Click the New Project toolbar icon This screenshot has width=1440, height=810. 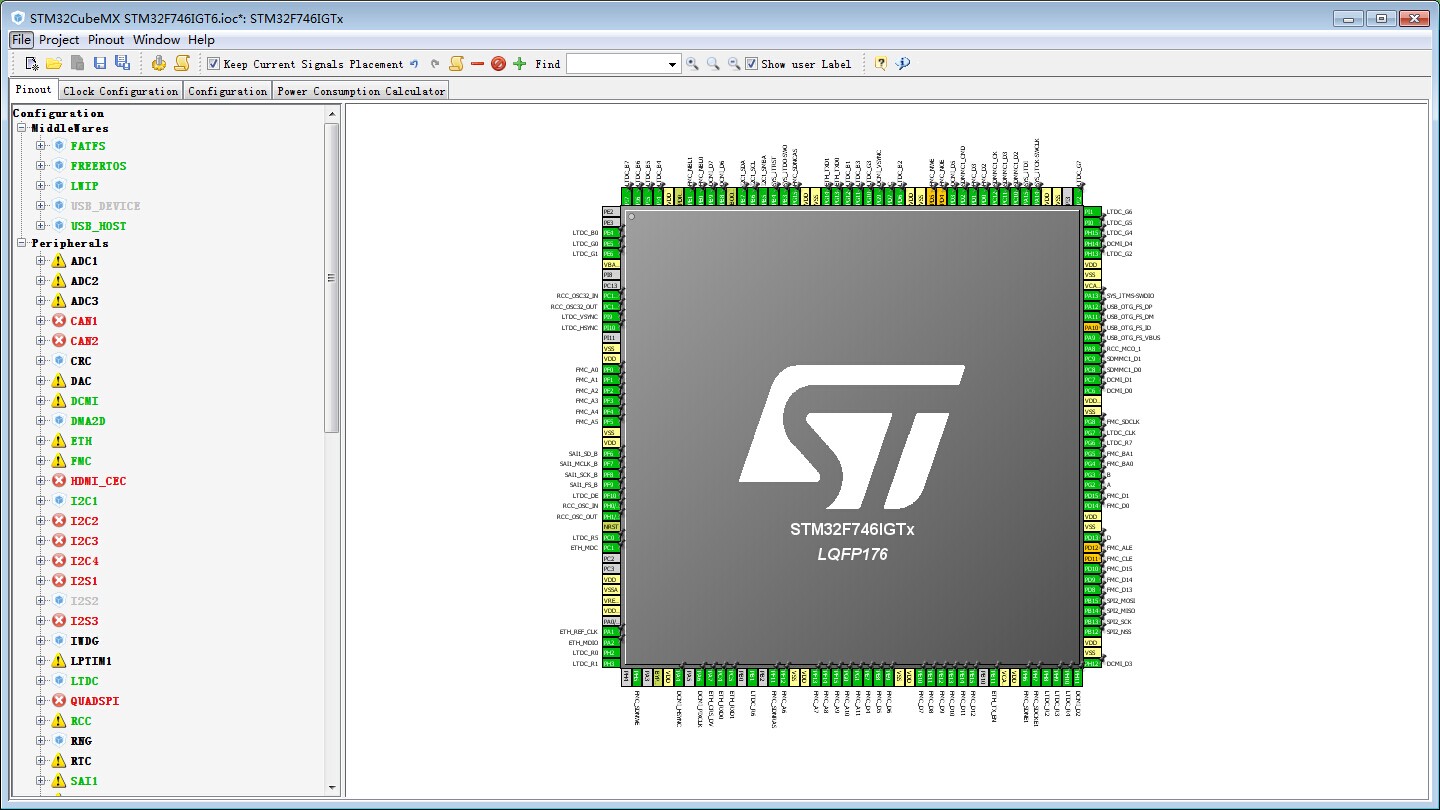pyautogui.click(x=32, y=64)
